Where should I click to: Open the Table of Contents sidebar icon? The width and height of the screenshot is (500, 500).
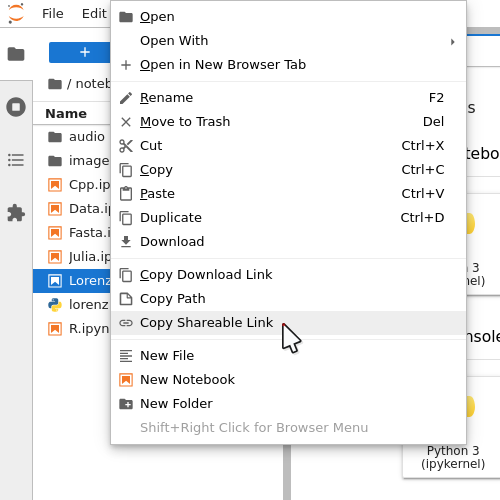coord(16,160)
